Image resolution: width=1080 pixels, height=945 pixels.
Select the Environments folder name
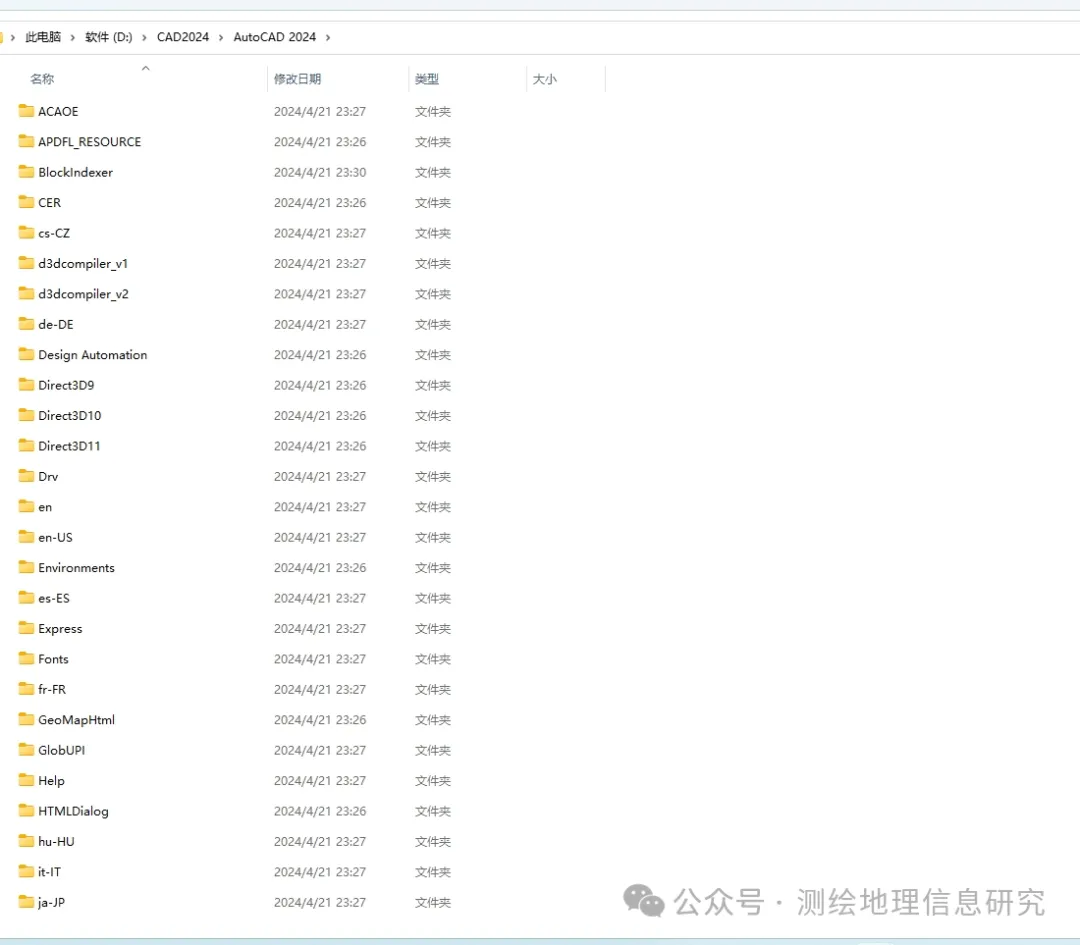click(76, 568)
